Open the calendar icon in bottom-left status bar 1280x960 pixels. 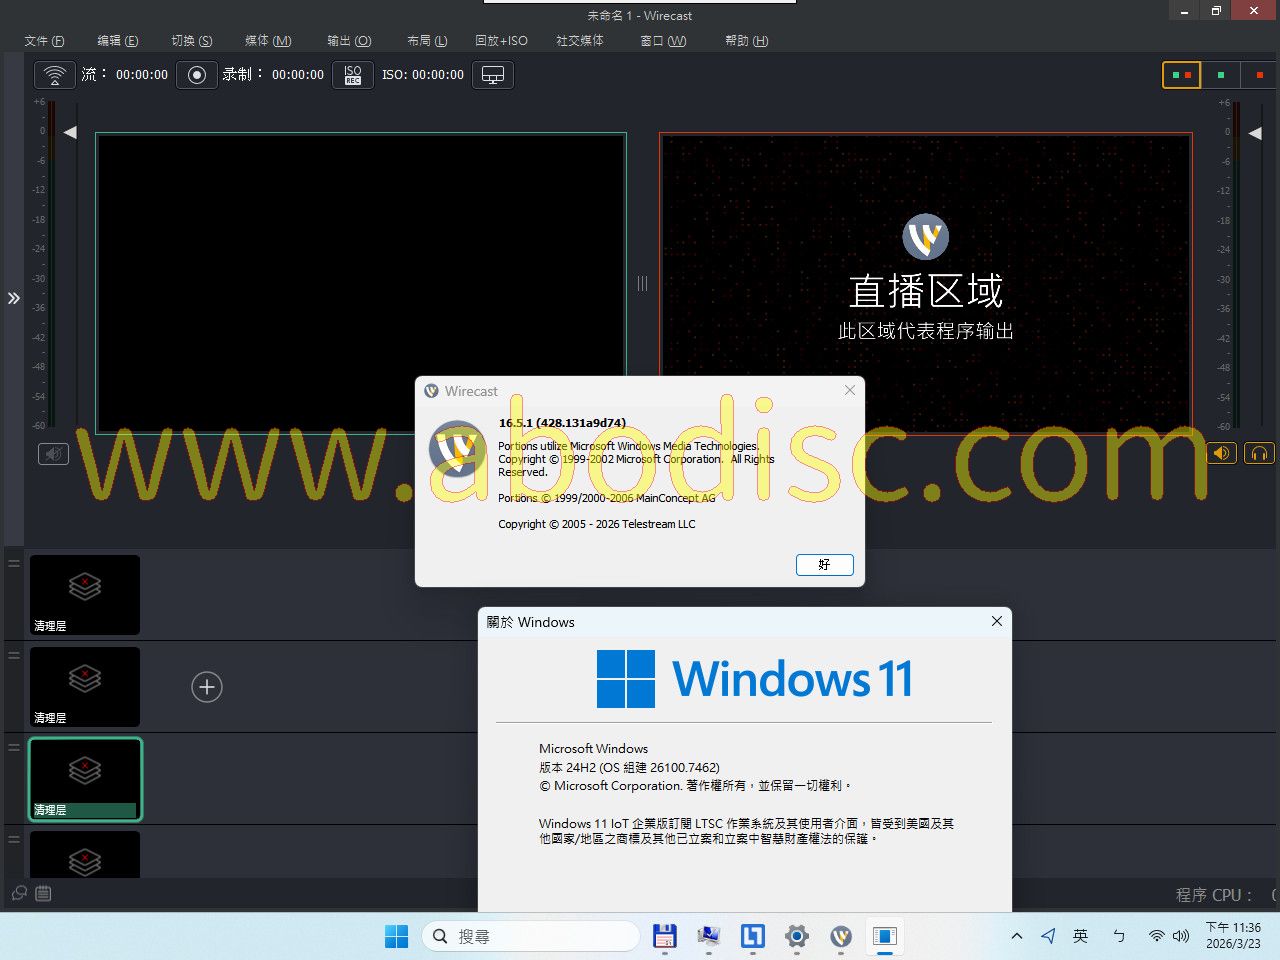pyautogui.click(x=43, y=894)
